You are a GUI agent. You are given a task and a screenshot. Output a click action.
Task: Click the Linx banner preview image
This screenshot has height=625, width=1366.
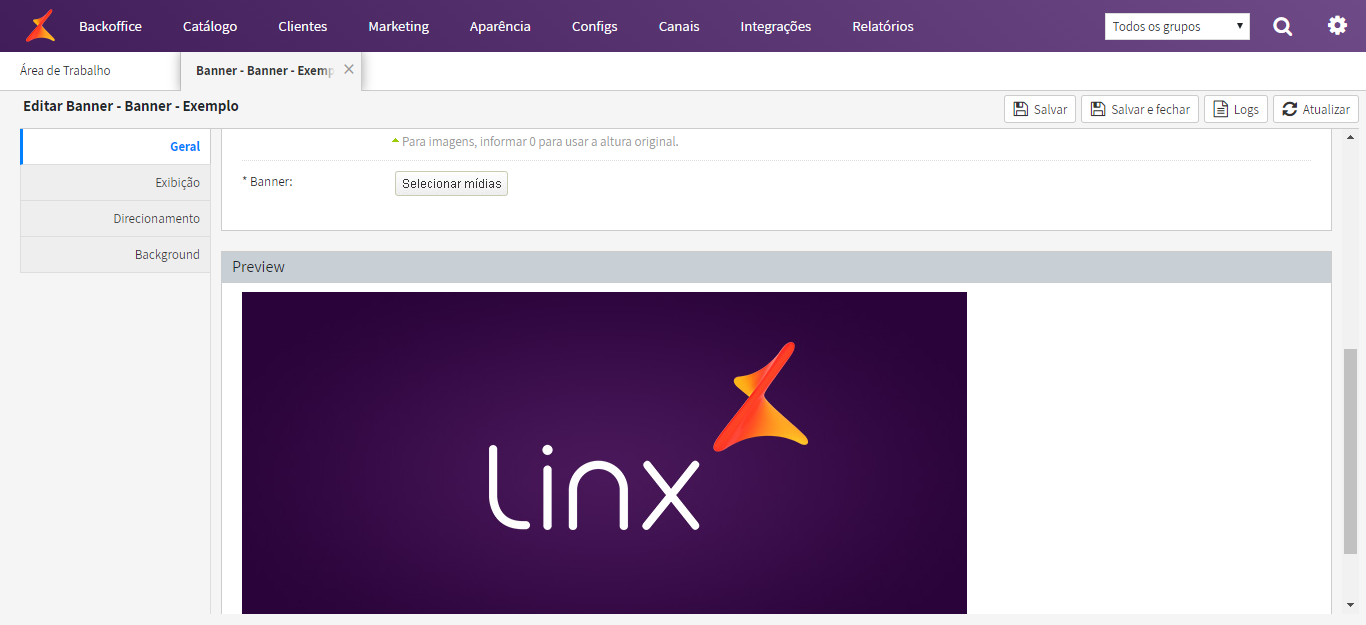click(604, 452)
